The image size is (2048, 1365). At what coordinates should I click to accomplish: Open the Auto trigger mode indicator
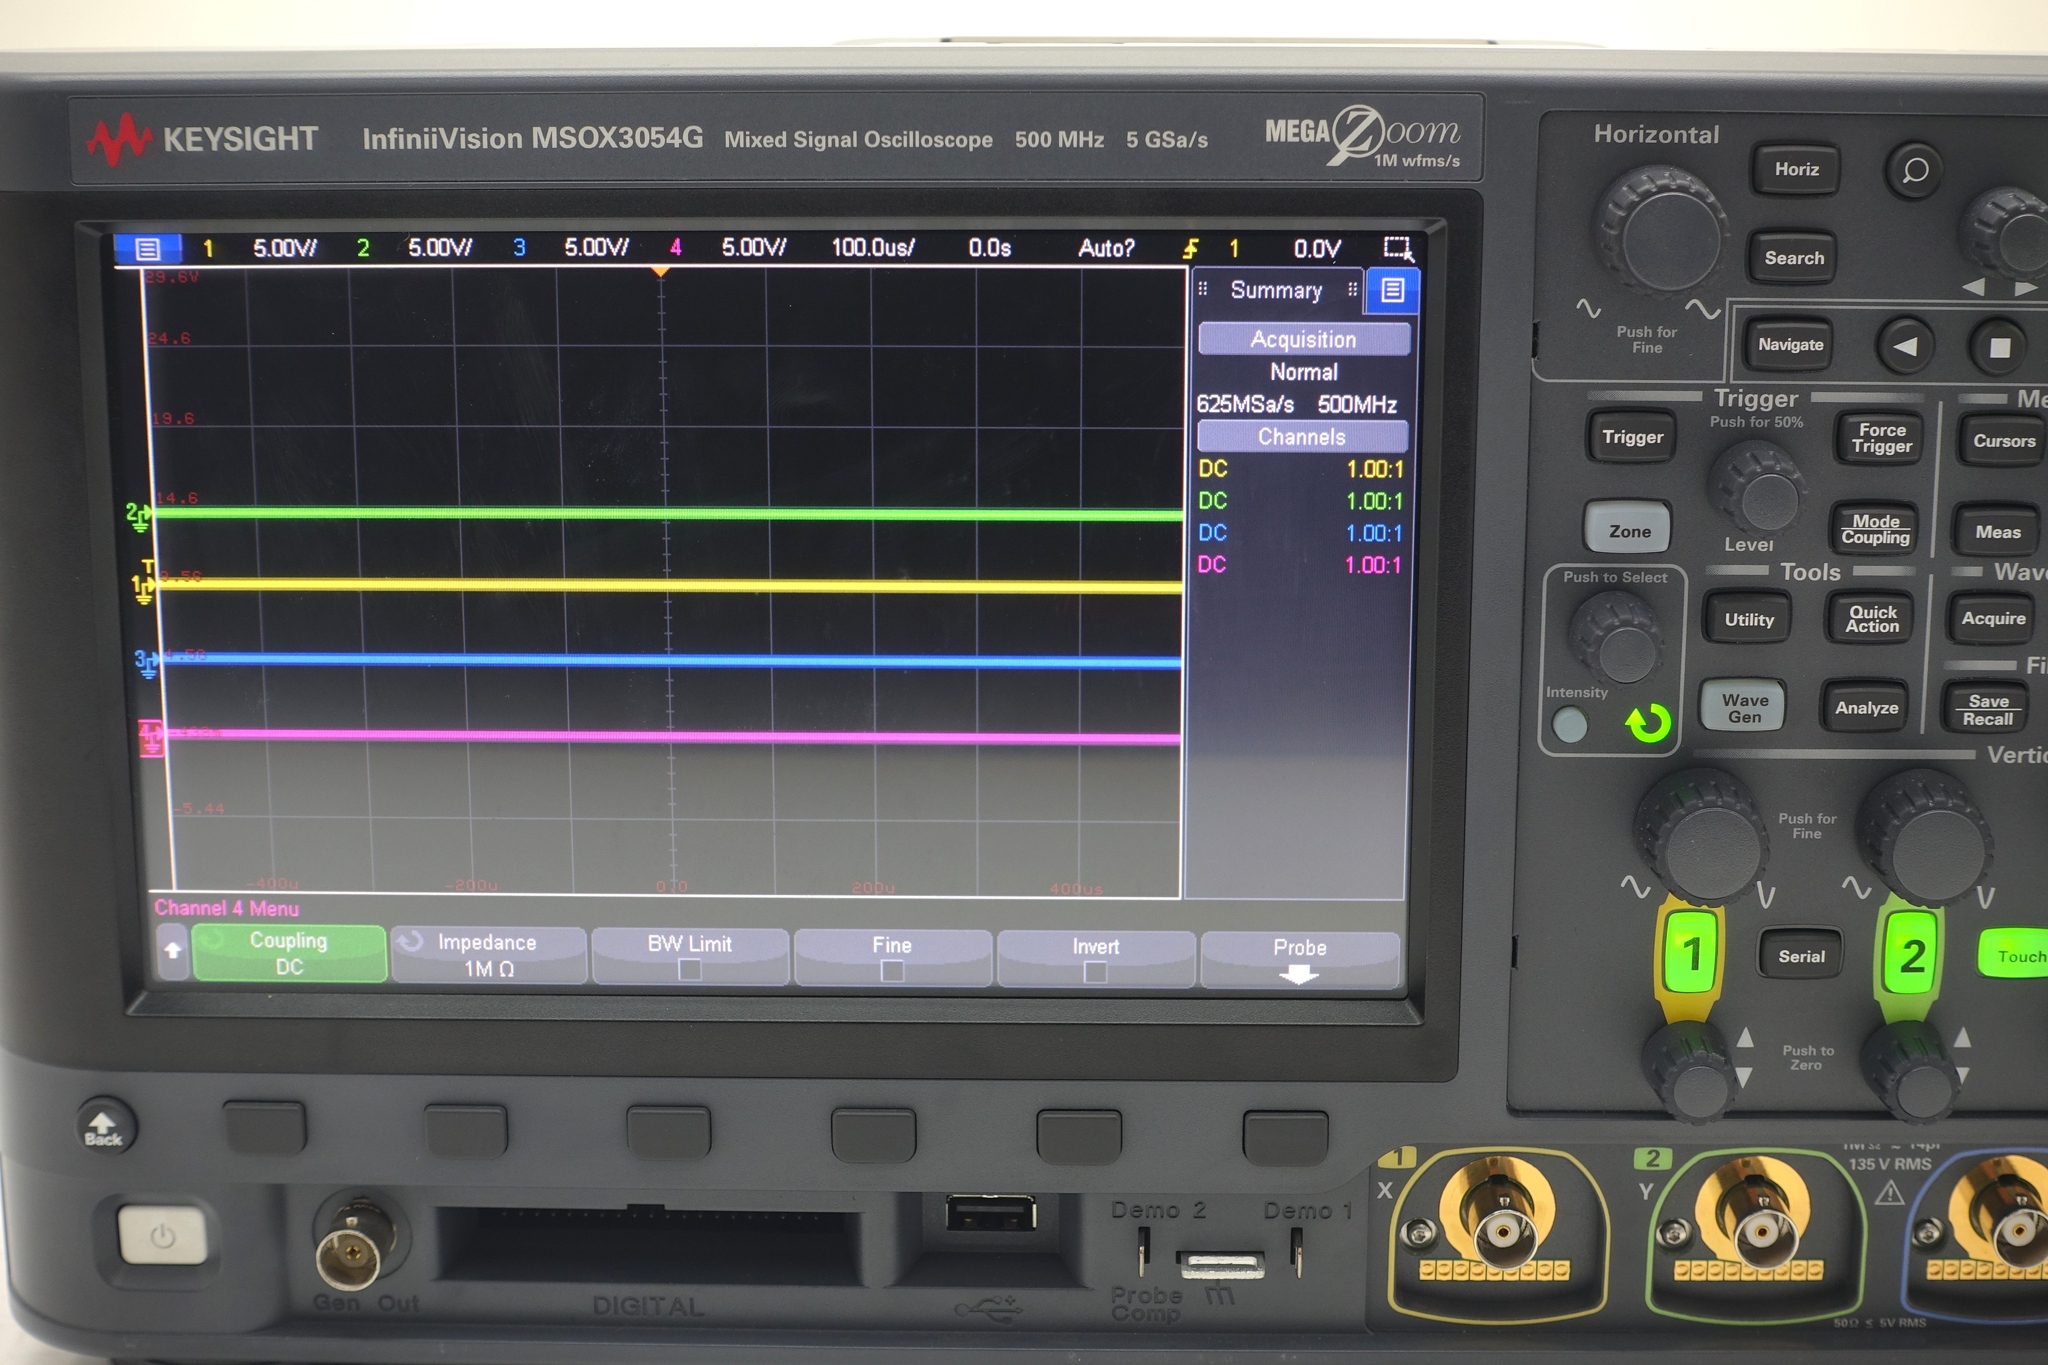click(x=1106, y=247)
